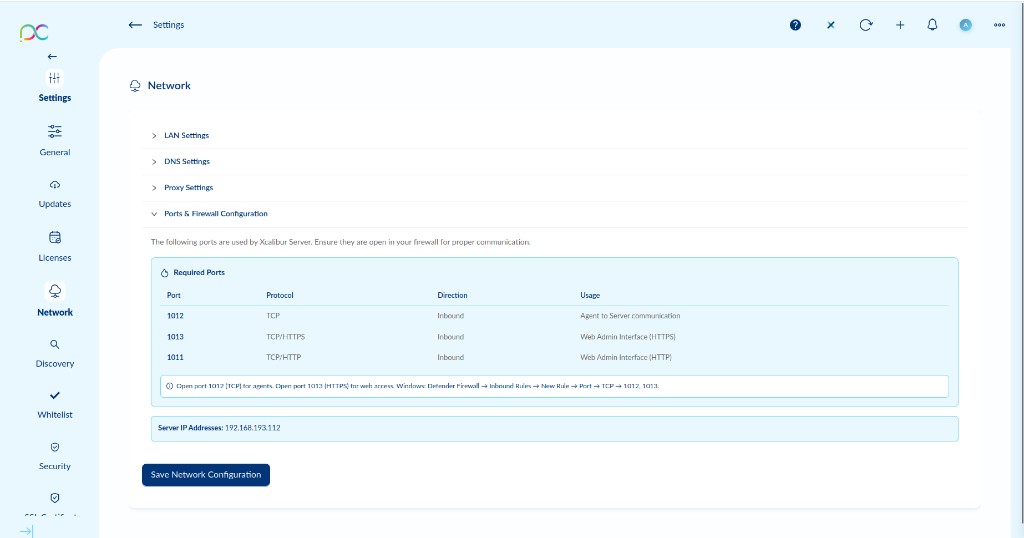This screenshot has height=538, width=1024.
Task: Click the plus icon in top bar
Action: point(899,25)
